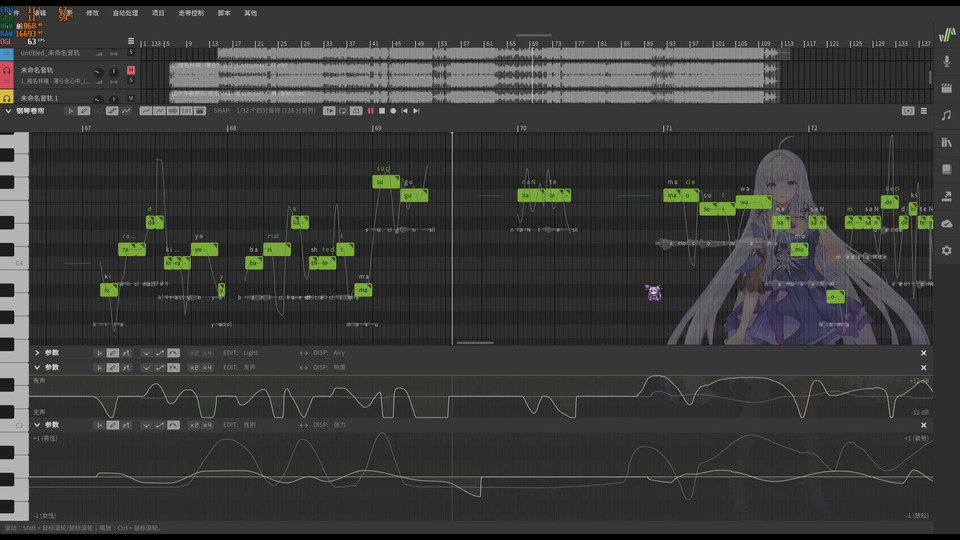Viewport: 960px width, 540px height.
Task: Click the record button in the transport controls
Action: tap(393, 111)
